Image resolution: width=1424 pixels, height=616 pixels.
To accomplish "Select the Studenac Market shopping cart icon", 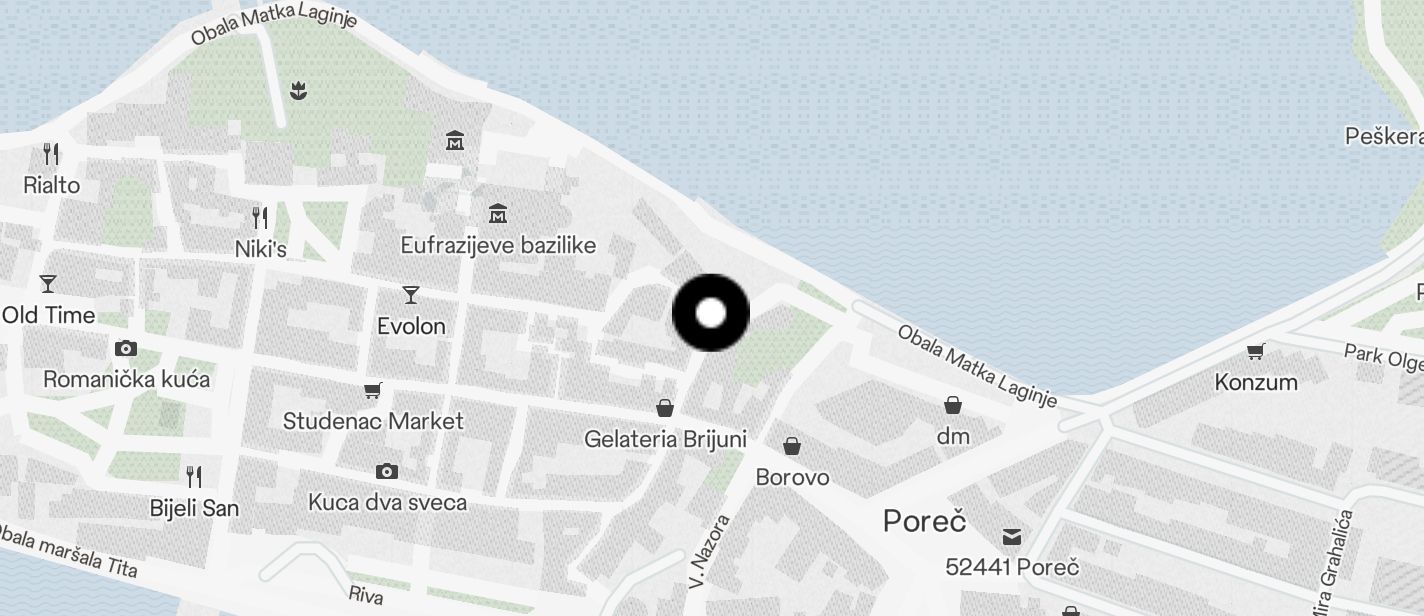I will point(373,390).
